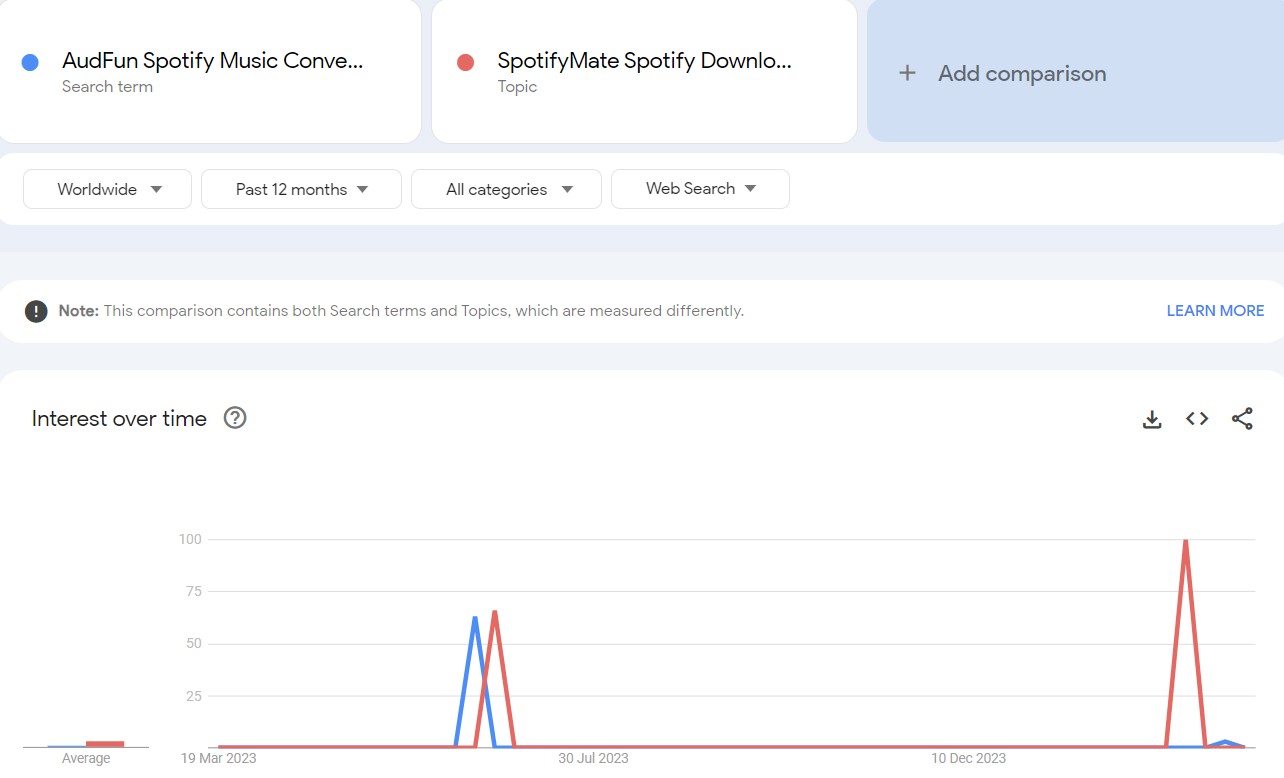Share the Interest over time chart
This screenshot has height=778, width=1284.
1242,419
